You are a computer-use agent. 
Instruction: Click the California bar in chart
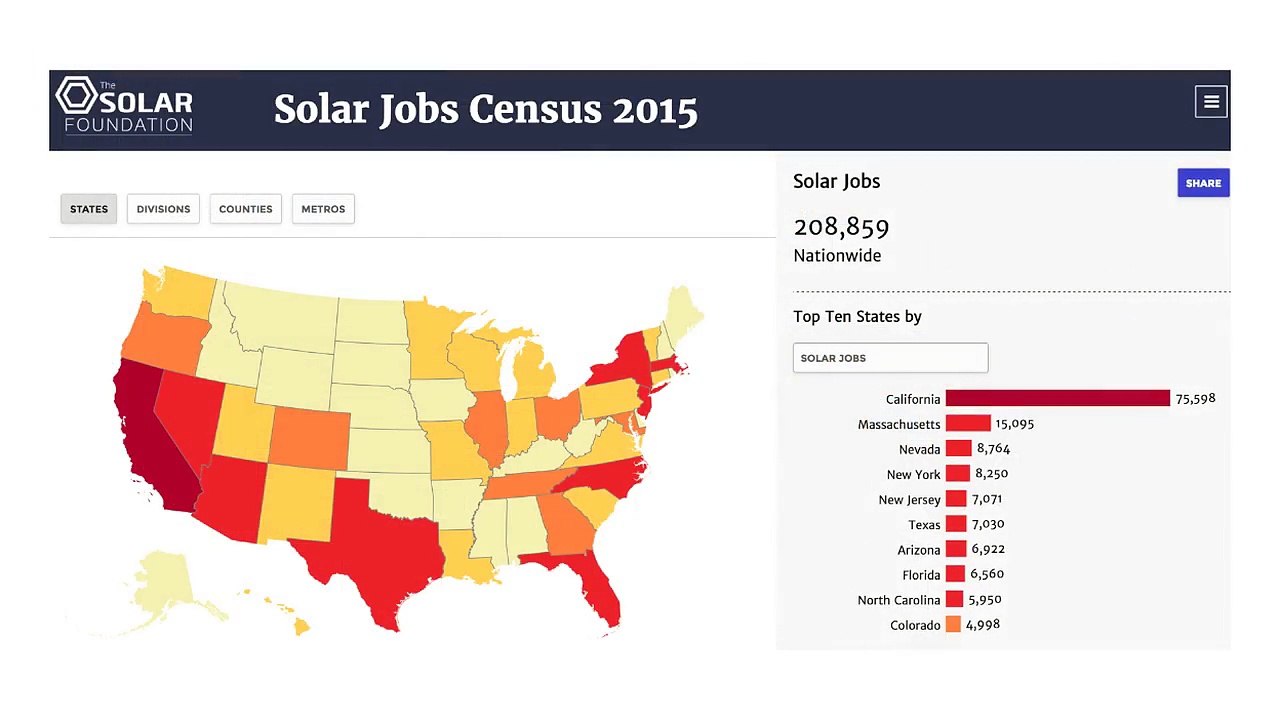[x=1057, y=399]
